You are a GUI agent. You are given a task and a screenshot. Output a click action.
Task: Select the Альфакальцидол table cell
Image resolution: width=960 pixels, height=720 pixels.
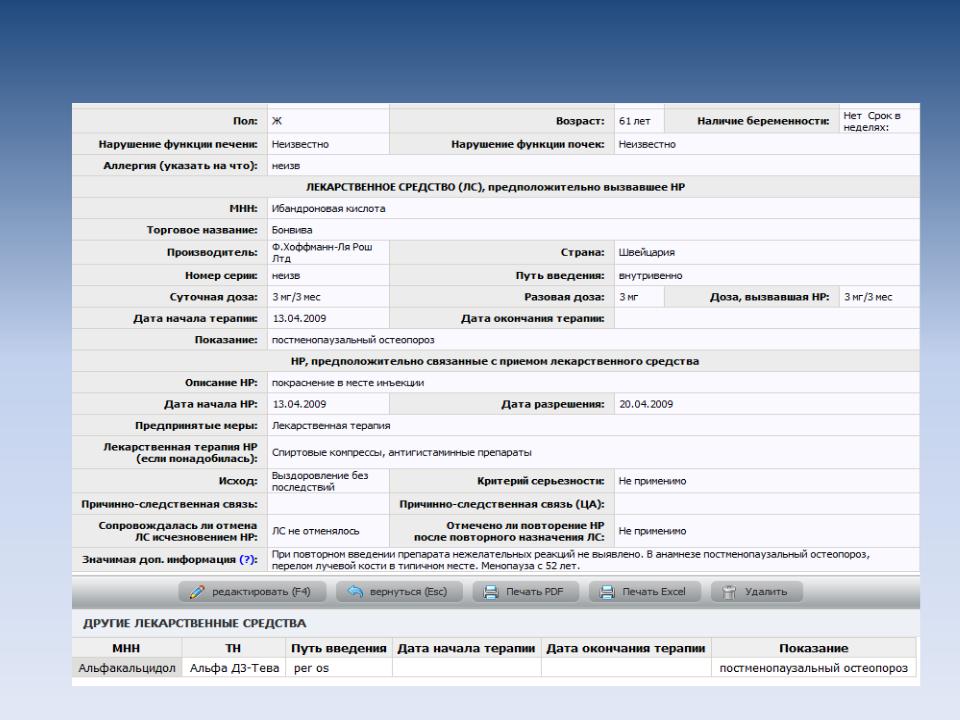(126, 668)
